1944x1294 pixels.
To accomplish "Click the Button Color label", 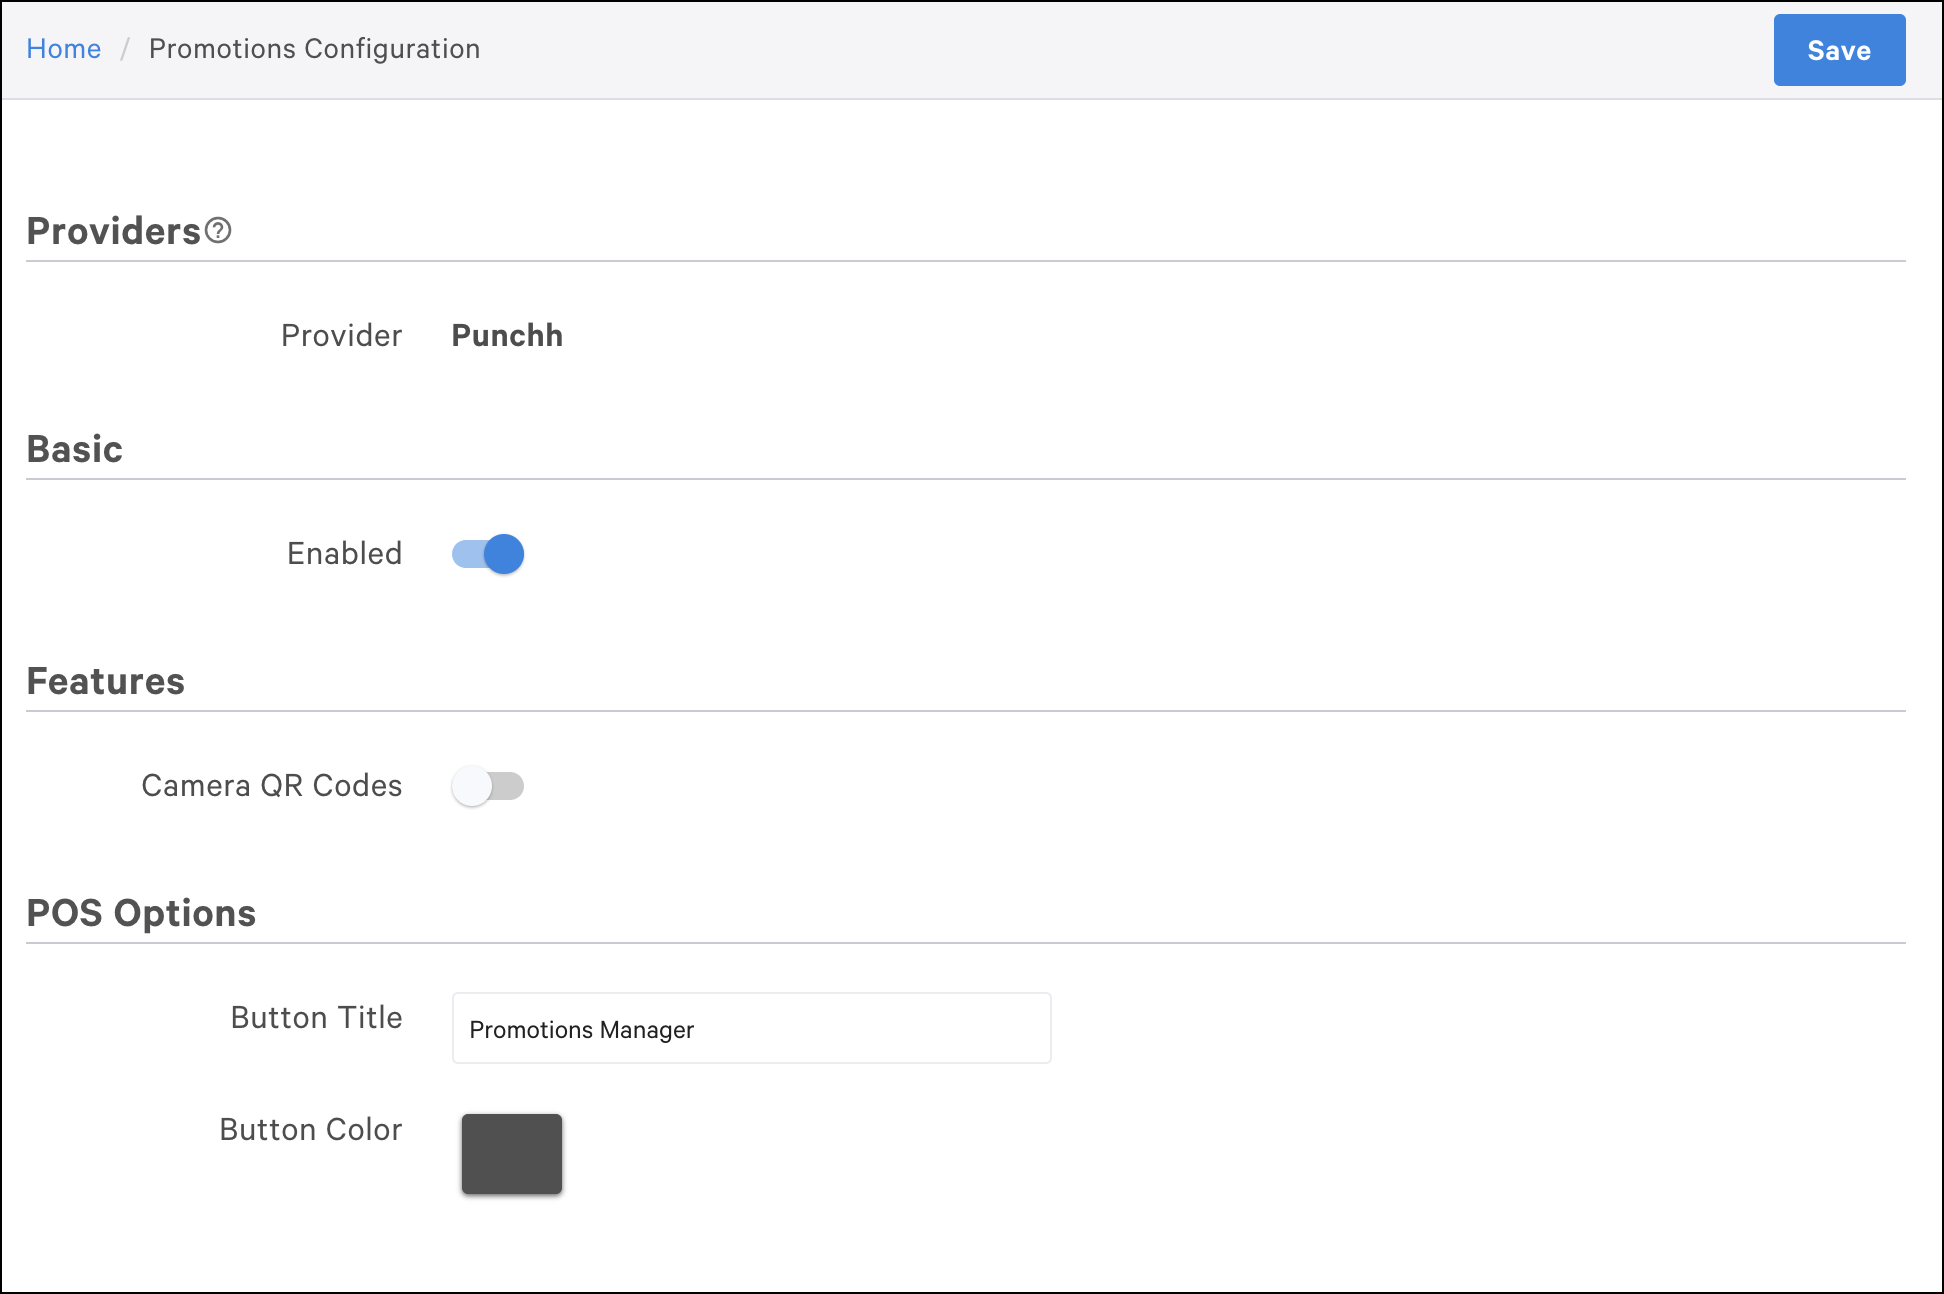I will [310, 1130].
